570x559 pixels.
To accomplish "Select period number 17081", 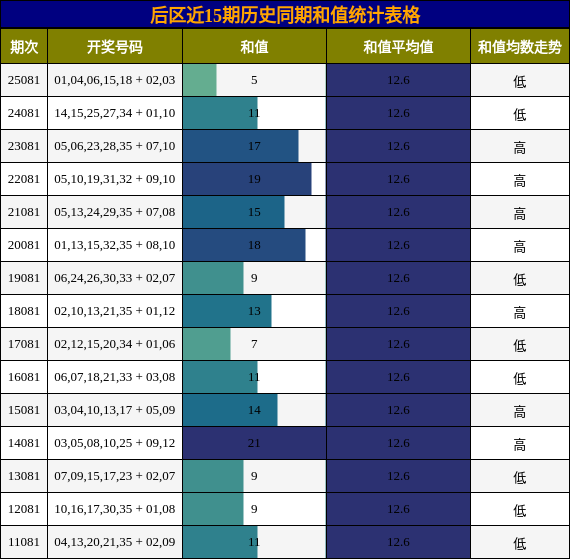I will point(24,344).
